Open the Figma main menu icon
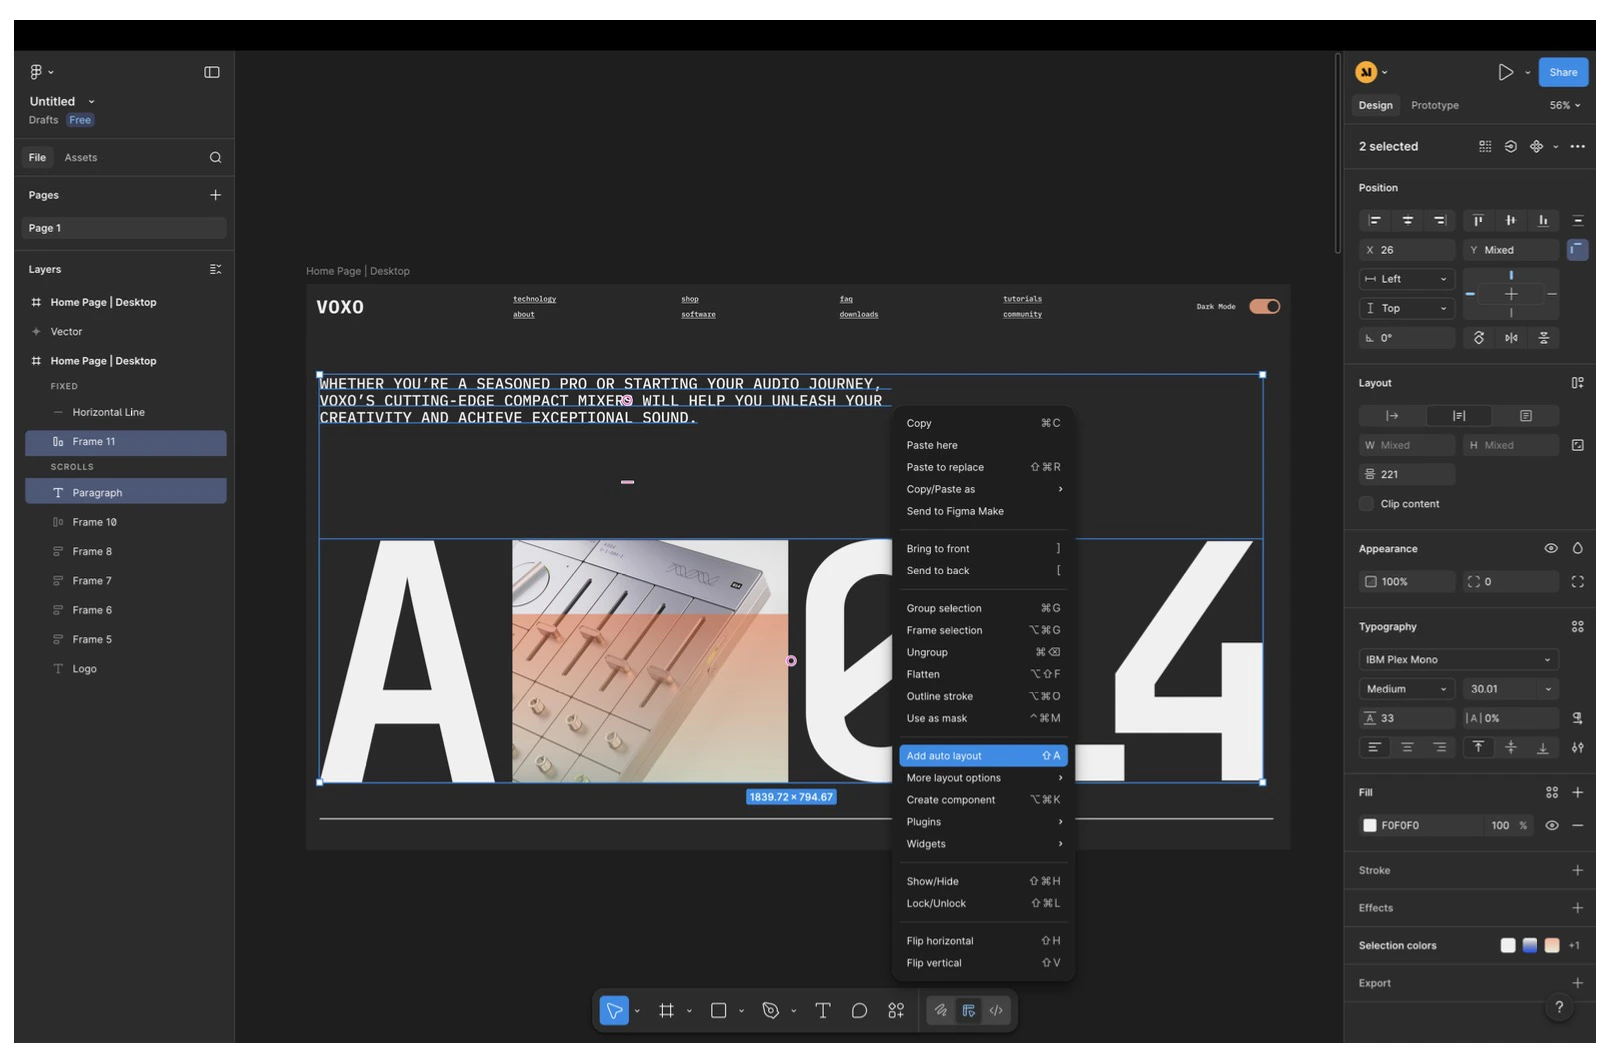This screenshot has height=1062, width=1614. tap(36, 72)
